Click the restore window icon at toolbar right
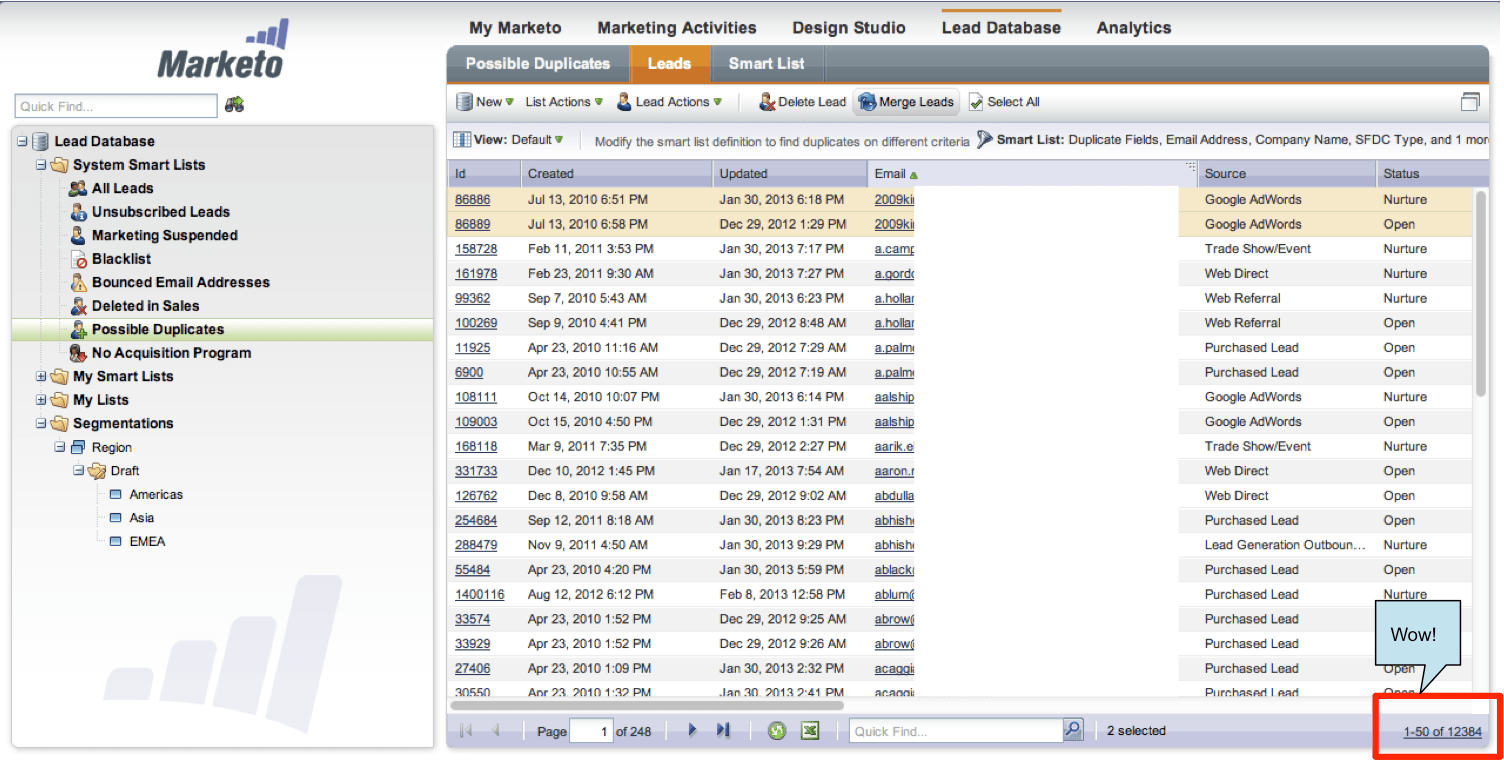Viewport: 1504px width, 760px height. 1470,101
